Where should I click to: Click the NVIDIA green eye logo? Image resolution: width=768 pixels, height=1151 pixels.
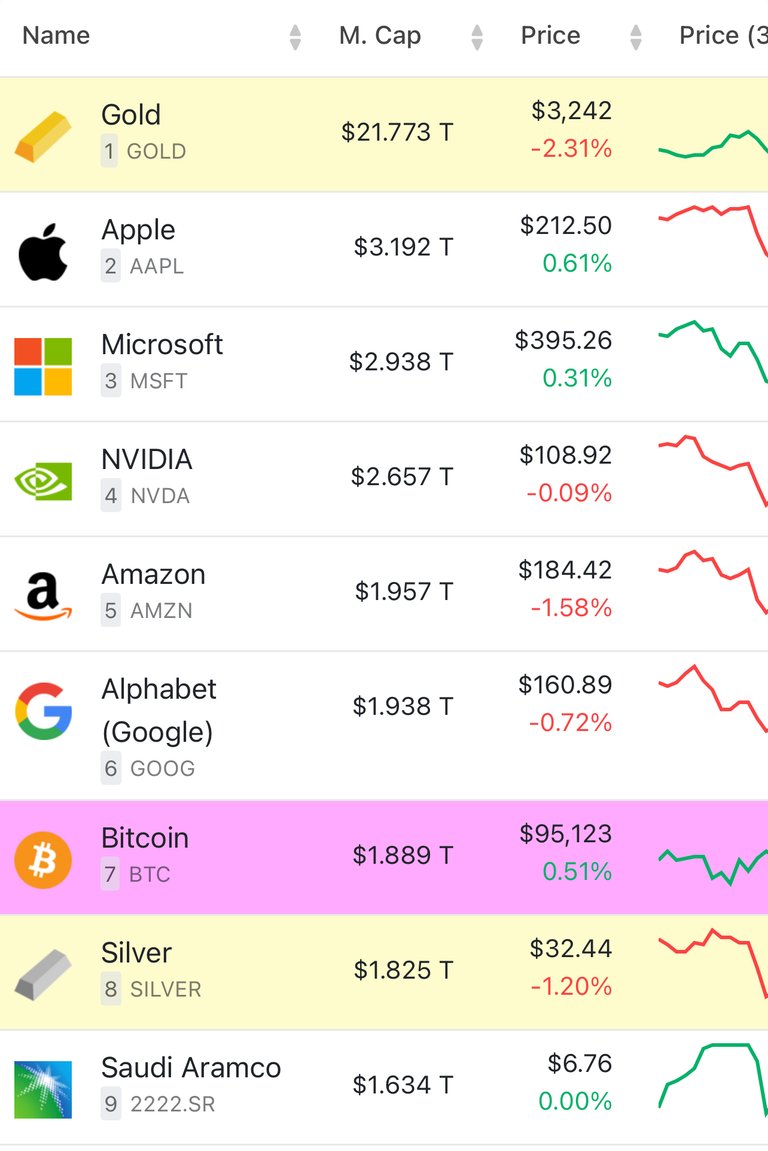[43, 481]
